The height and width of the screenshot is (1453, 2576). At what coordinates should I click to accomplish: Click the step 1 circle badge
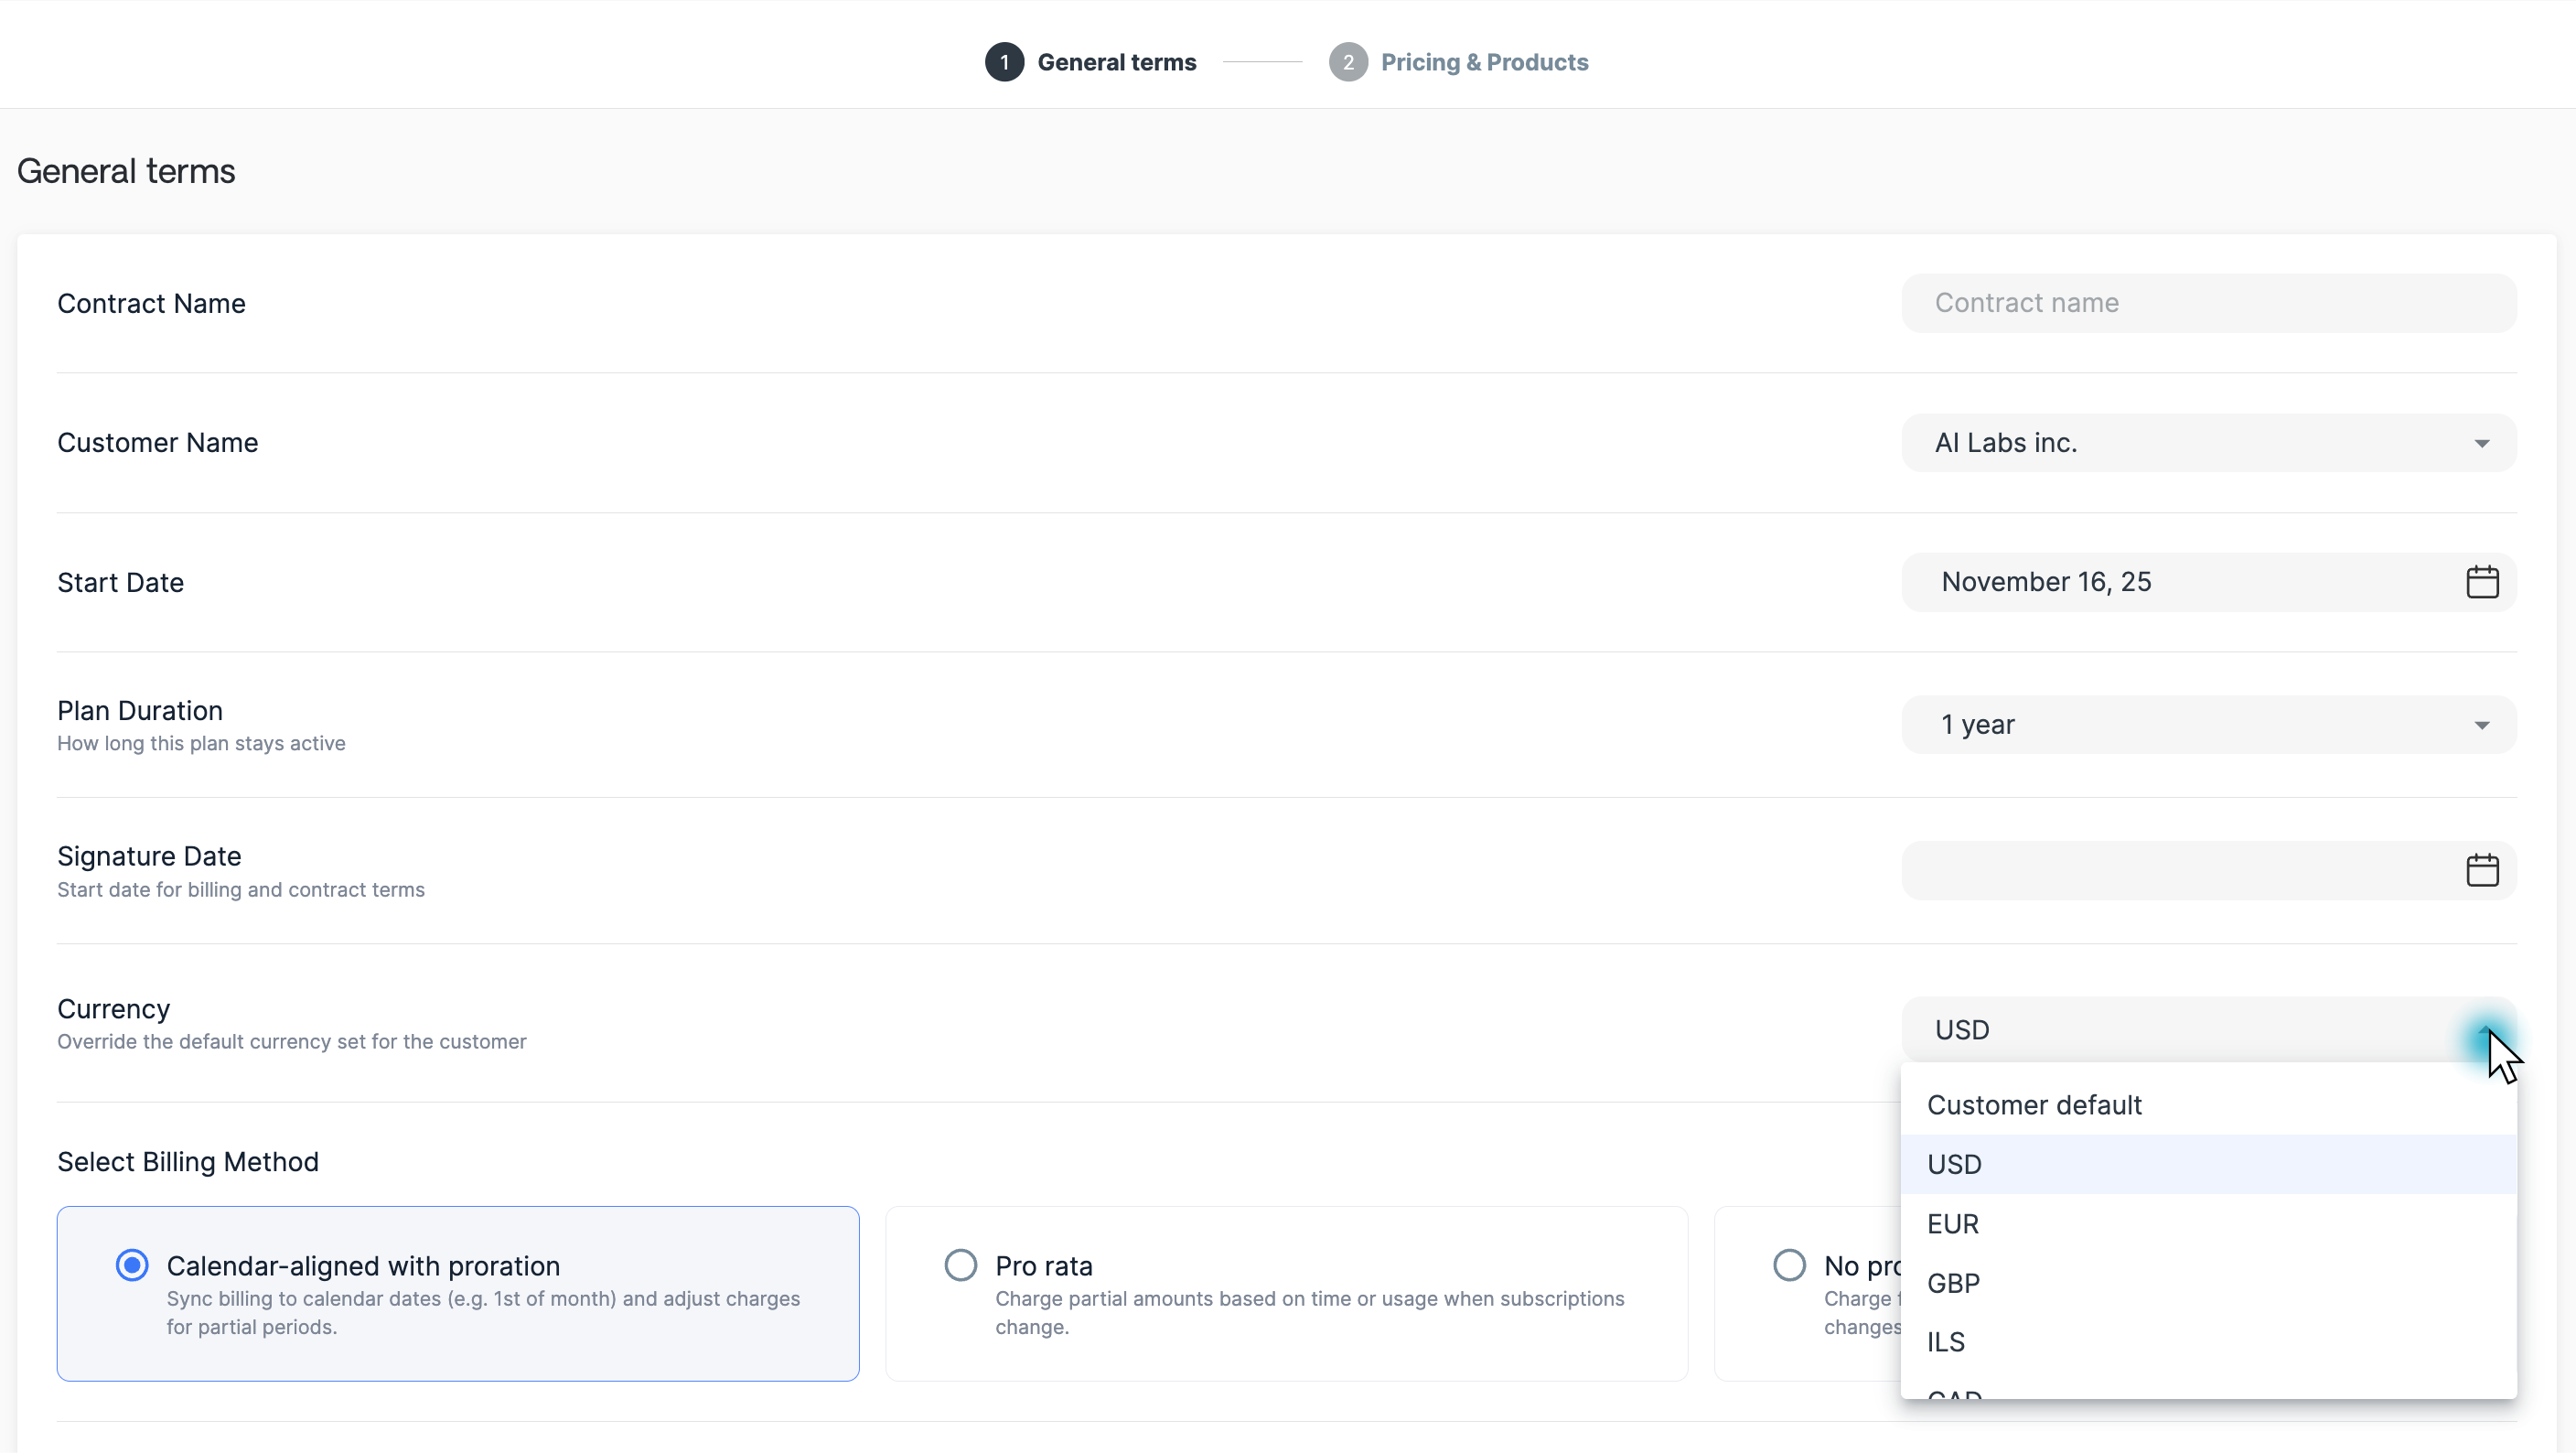tap(1004, 62)
